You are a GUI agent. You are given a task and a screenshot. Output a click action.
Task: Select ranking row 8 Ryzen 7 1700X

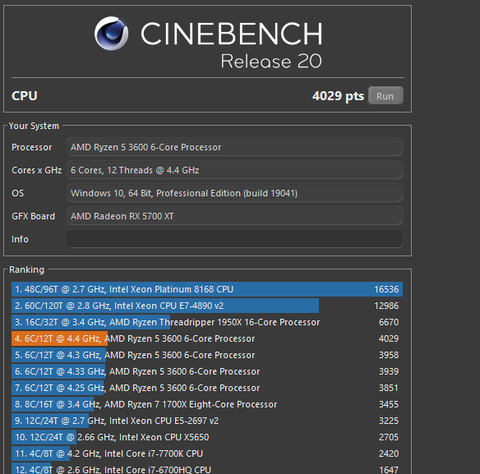click(x=207, y=404)
